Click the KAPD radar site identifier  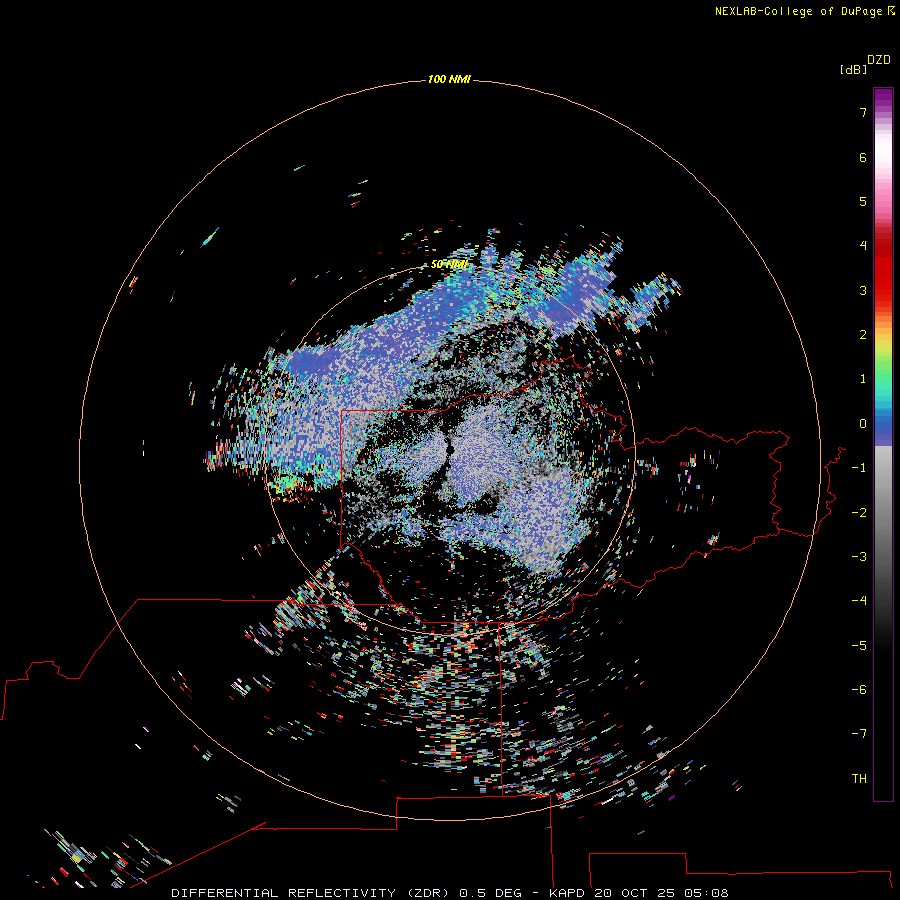point(567,893)
